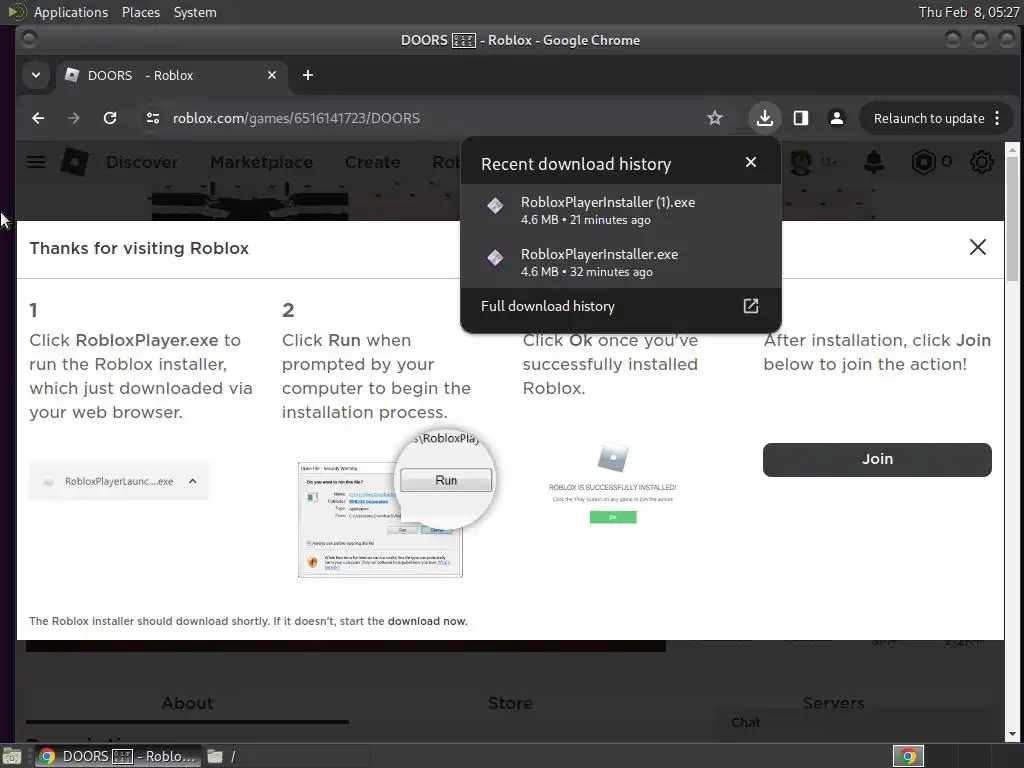Click the Roblox user avatar icon
1024x768 pixels.
[801, 162]
